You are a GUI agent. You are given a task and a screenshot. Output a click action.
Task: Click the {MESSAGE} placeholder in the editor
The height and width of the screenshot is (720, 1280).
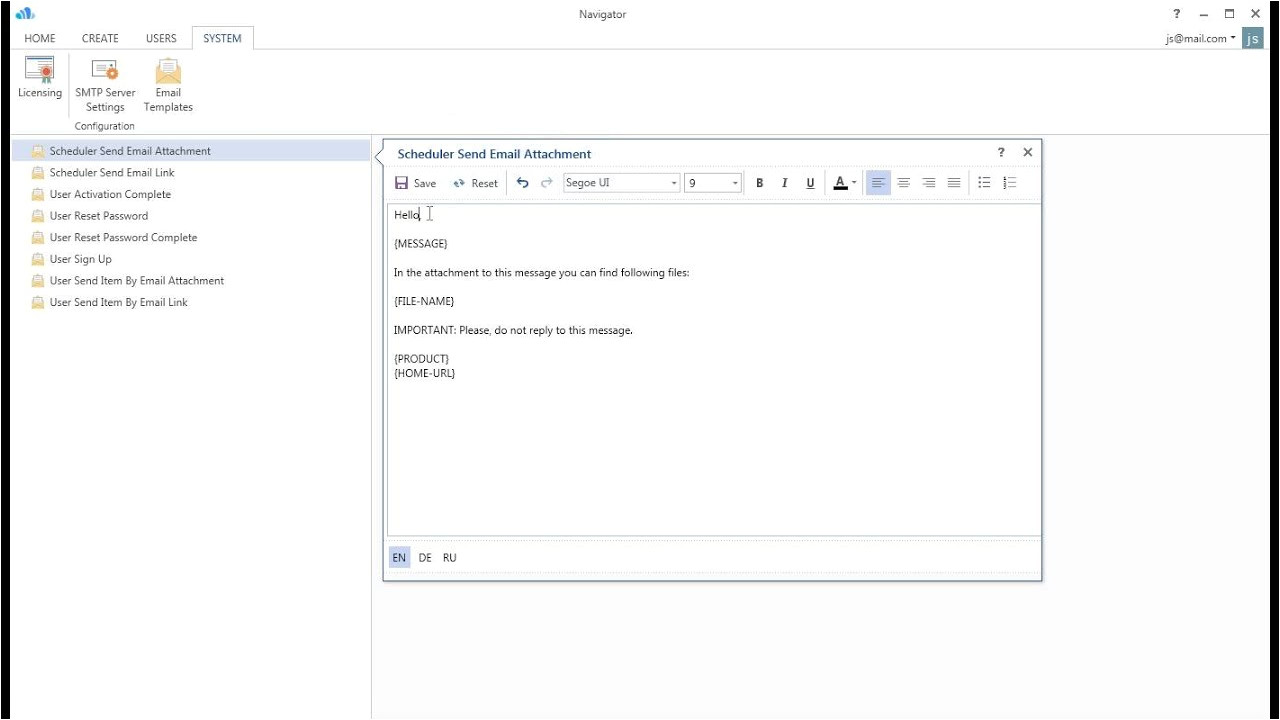point(421,243)
